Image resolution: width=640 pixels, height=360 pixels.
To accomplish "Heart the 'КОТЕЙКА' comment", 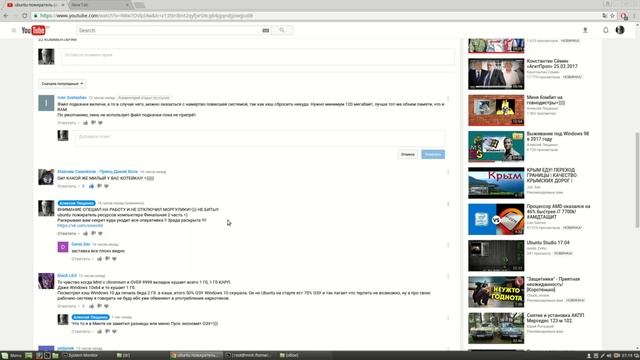I will tap(107, 186).
